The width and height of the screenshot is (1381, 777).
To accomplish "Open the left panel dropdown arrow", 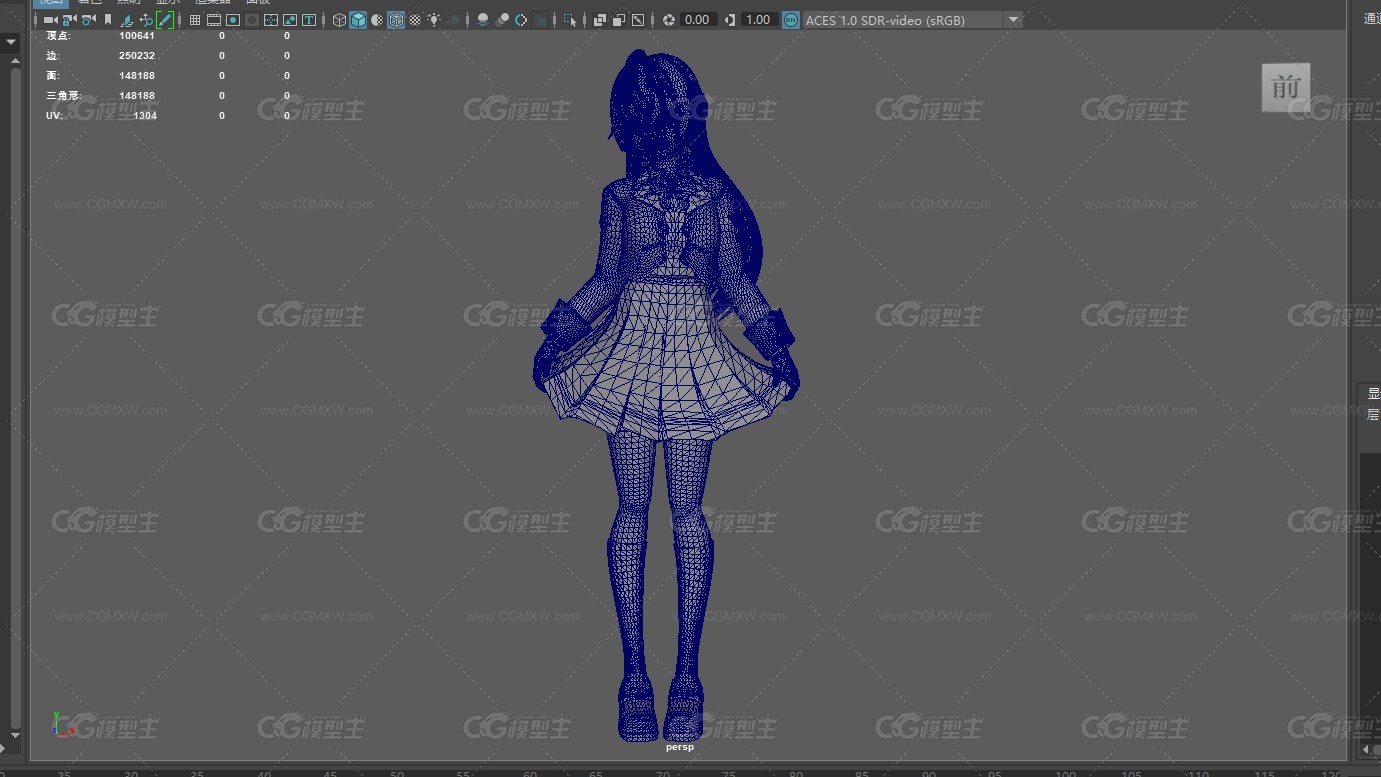I will (10, 43).
